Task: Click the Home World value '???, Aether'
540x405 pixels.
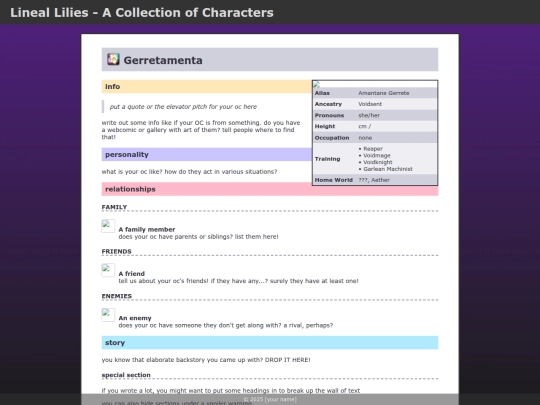Action: [374, 180]
